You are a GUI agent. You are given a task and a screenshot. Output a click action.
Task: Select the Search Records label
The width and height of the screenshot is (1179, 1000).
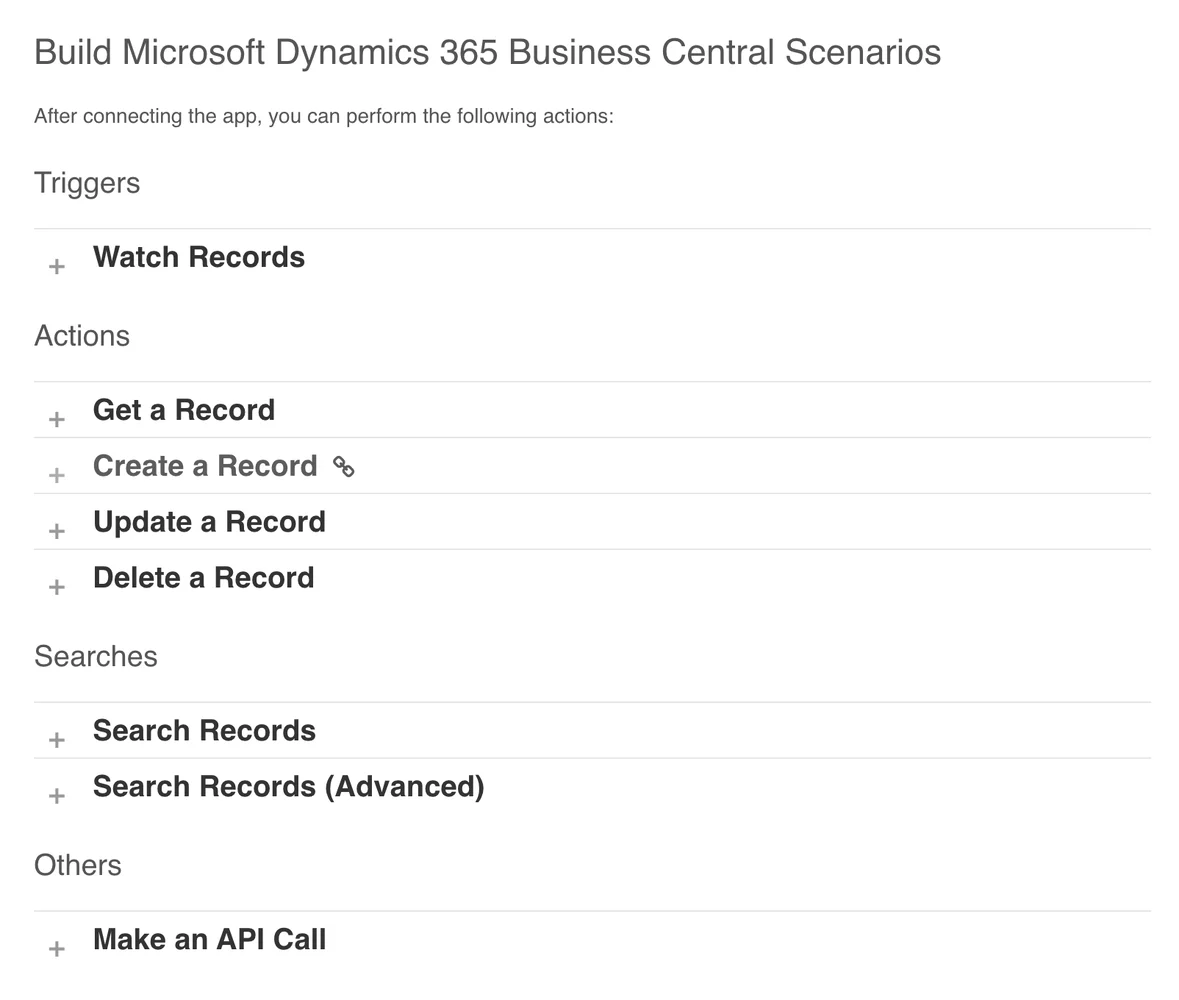[x=204, y=731]
